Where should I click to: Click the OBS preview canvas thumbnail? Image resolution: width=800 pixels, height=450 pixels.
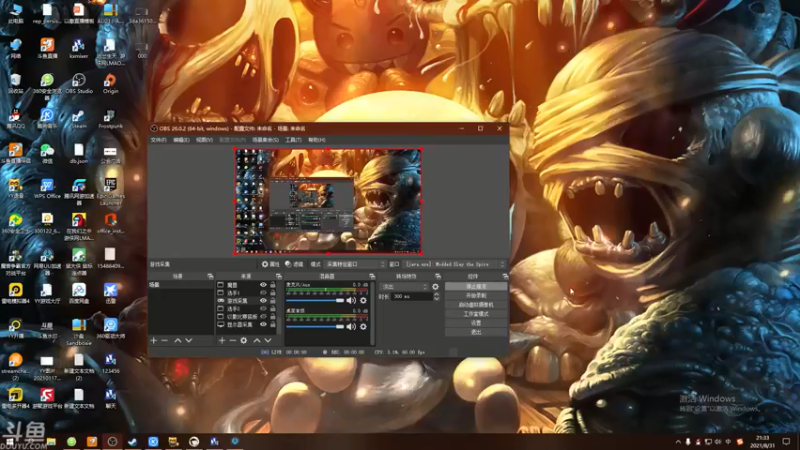click(328, 201)
